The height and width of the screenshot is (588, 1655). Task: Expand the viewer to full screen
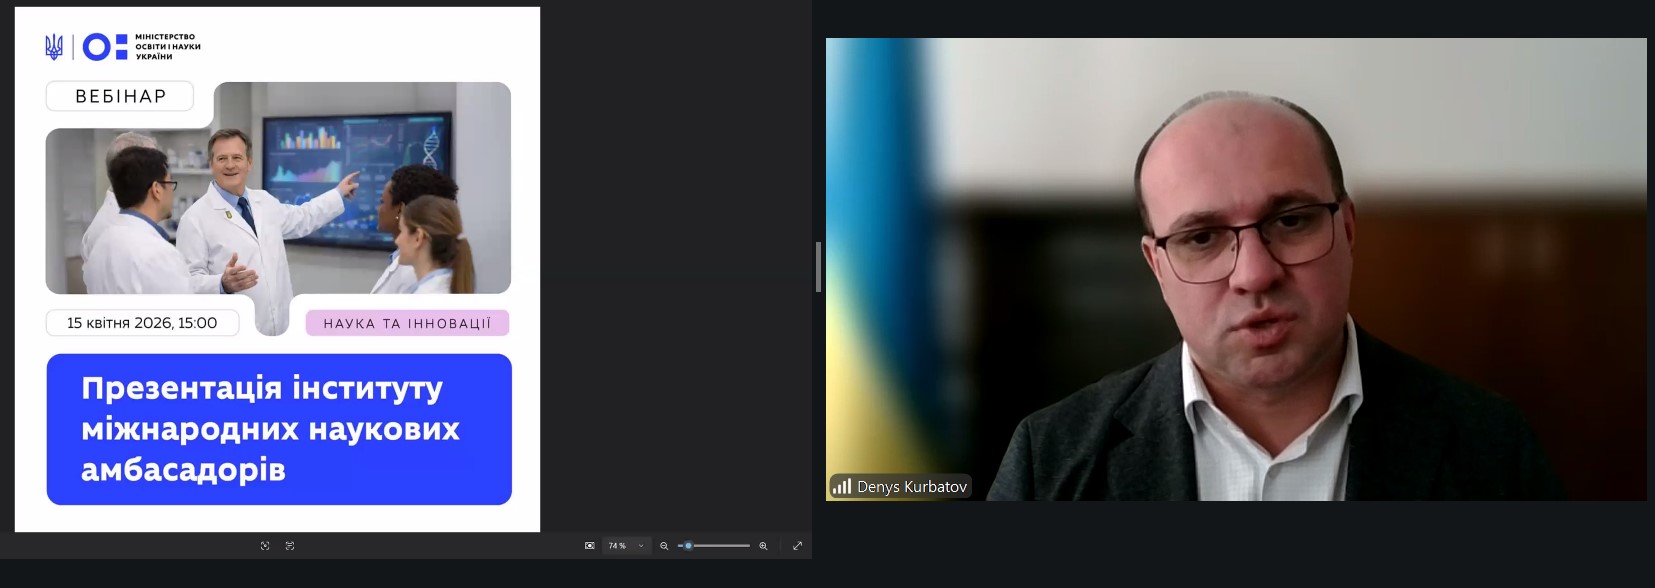(797, 546)
